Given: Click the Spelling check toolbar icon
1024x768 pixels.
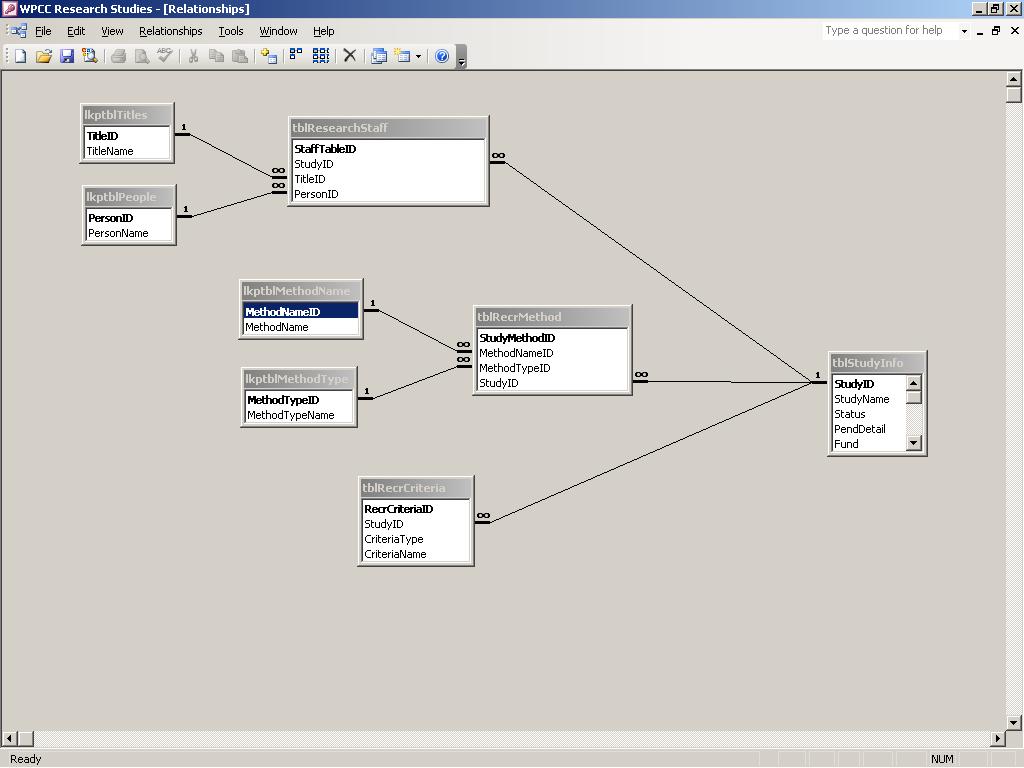Looking at the screenshot, I should point(165,56).
